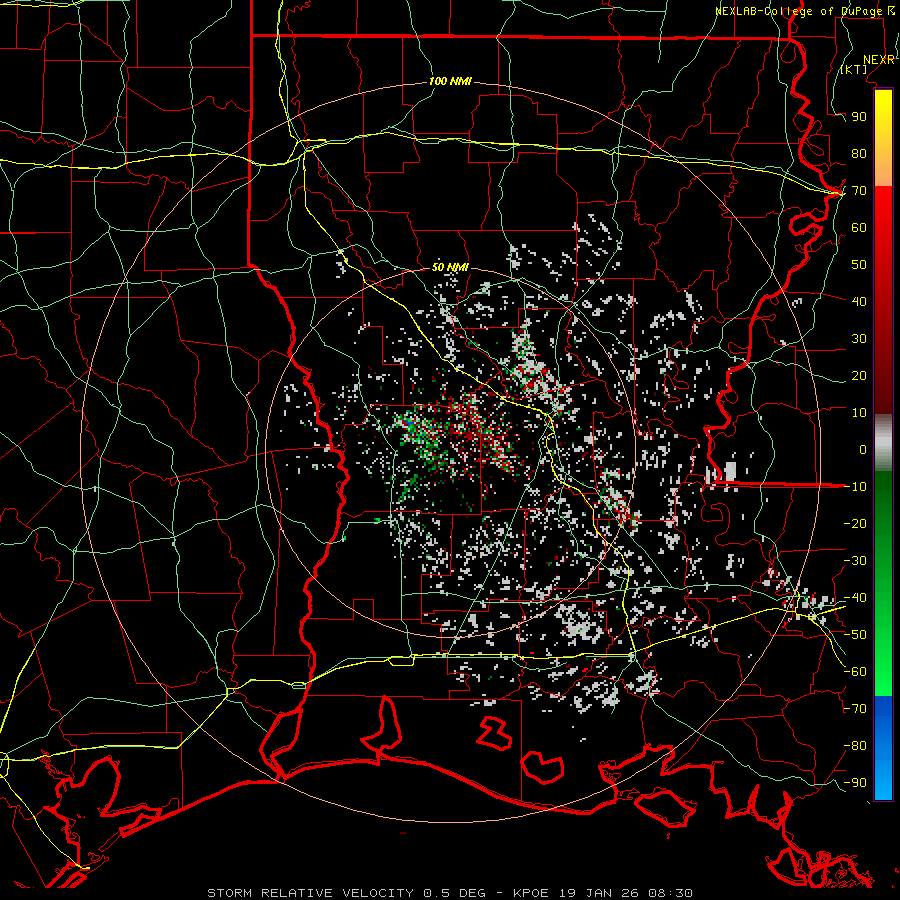Select the 50 knot scale label
Viewport: 900px width, 900px height.
859,265
